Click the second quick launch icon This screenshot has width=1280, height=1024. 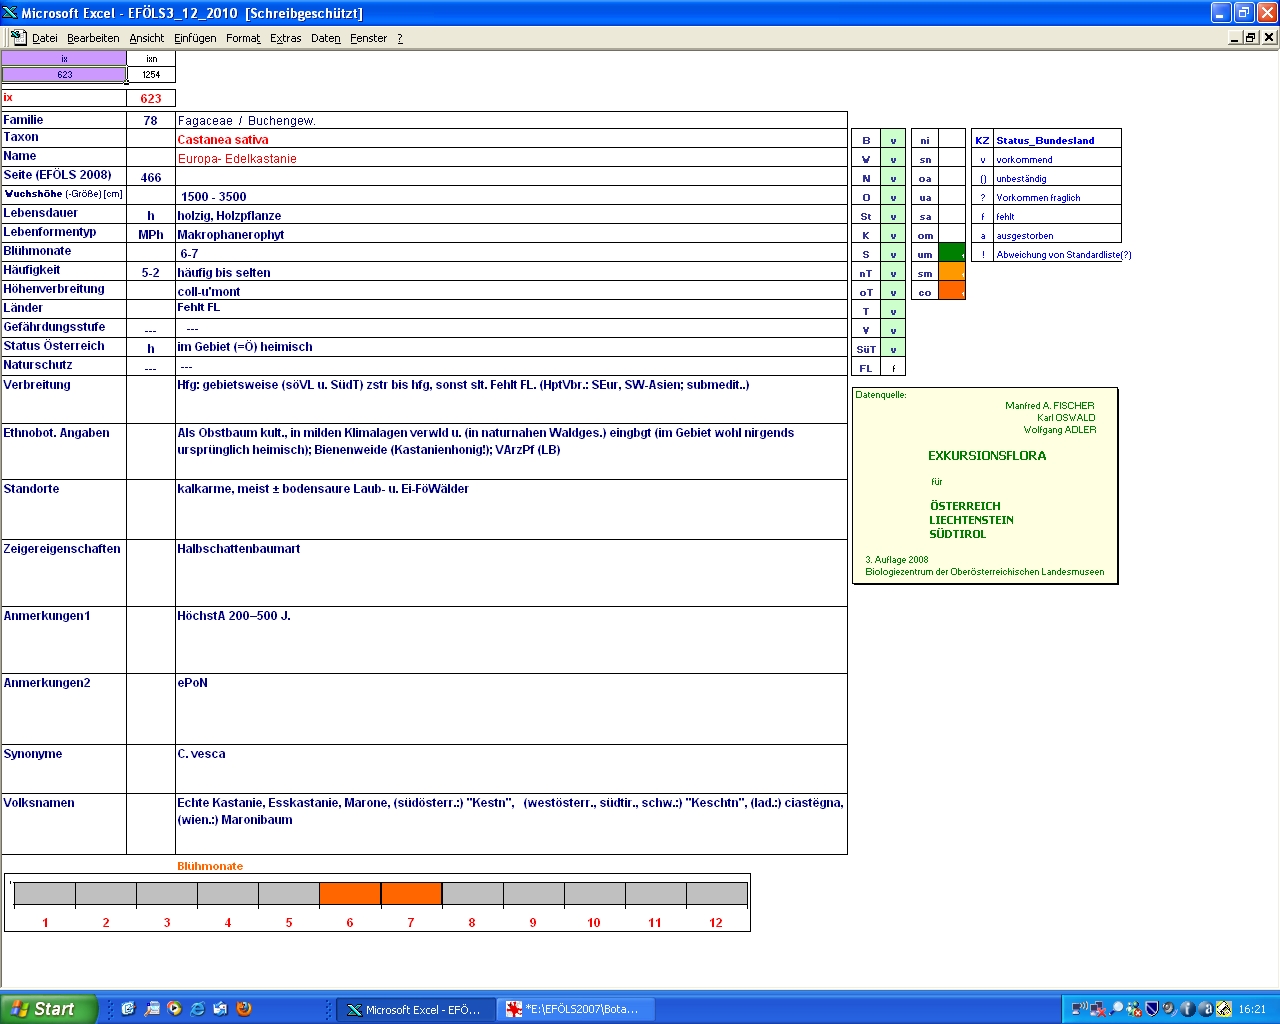point(151,1009)
